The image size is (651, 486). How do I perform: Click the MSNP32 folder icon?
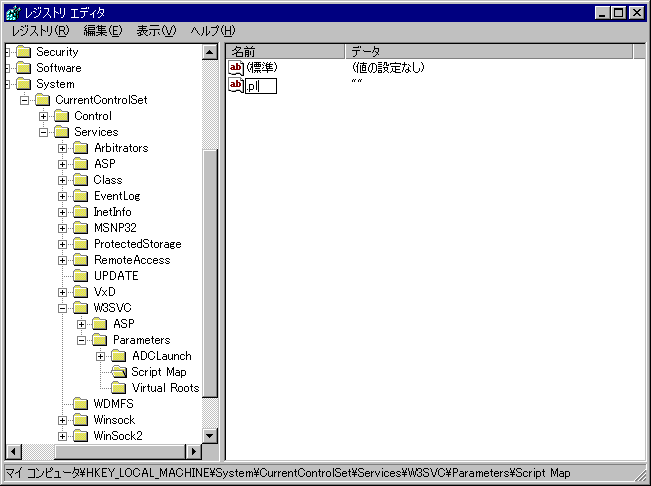(81, 228)
